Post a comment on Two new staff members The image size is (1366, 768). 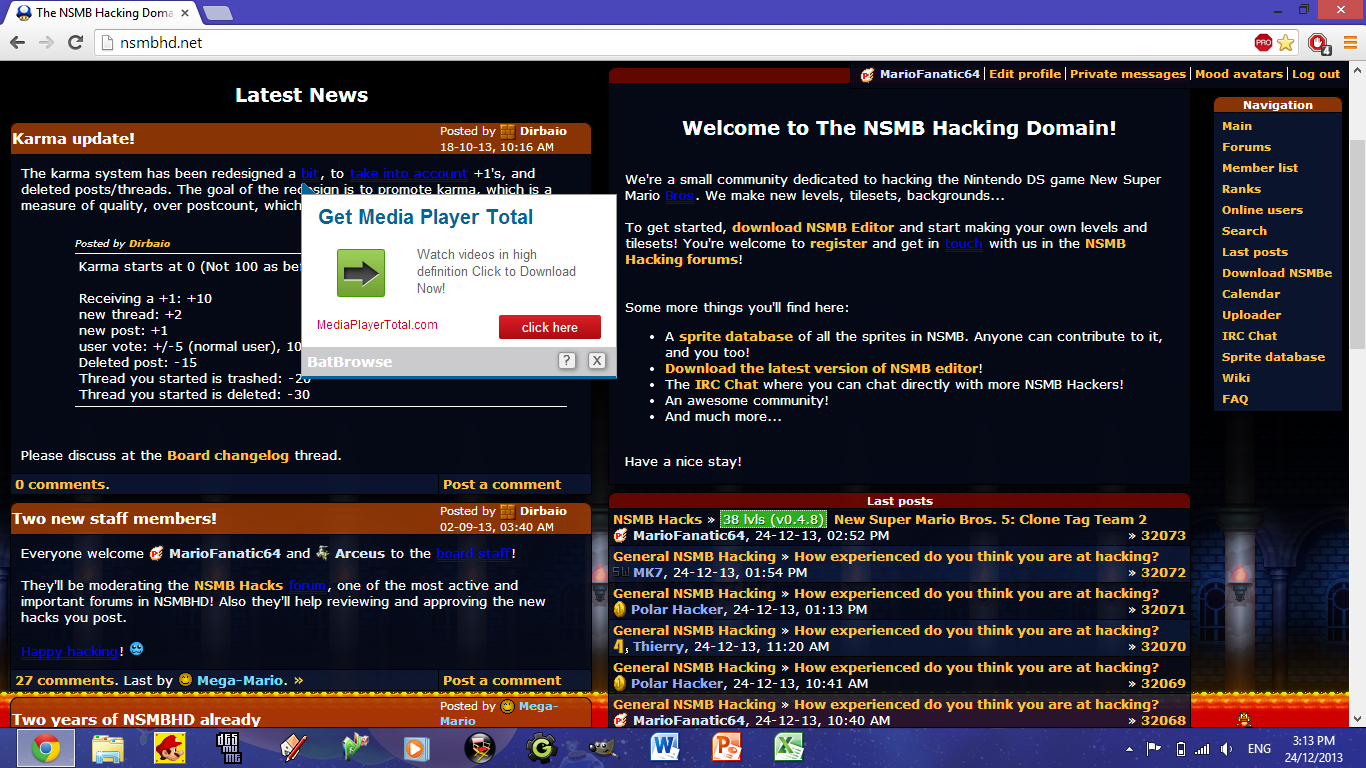pos(502,680)
